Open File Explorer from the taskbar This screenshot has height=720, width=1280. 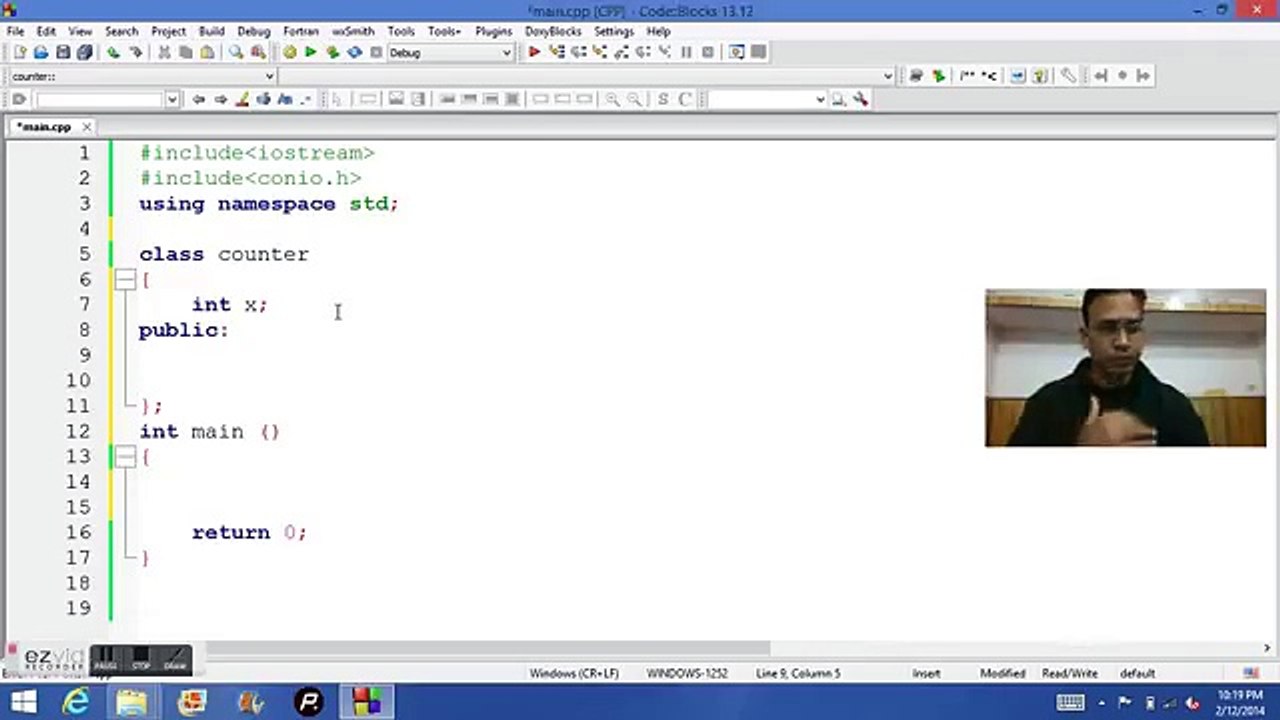[132, 702]
